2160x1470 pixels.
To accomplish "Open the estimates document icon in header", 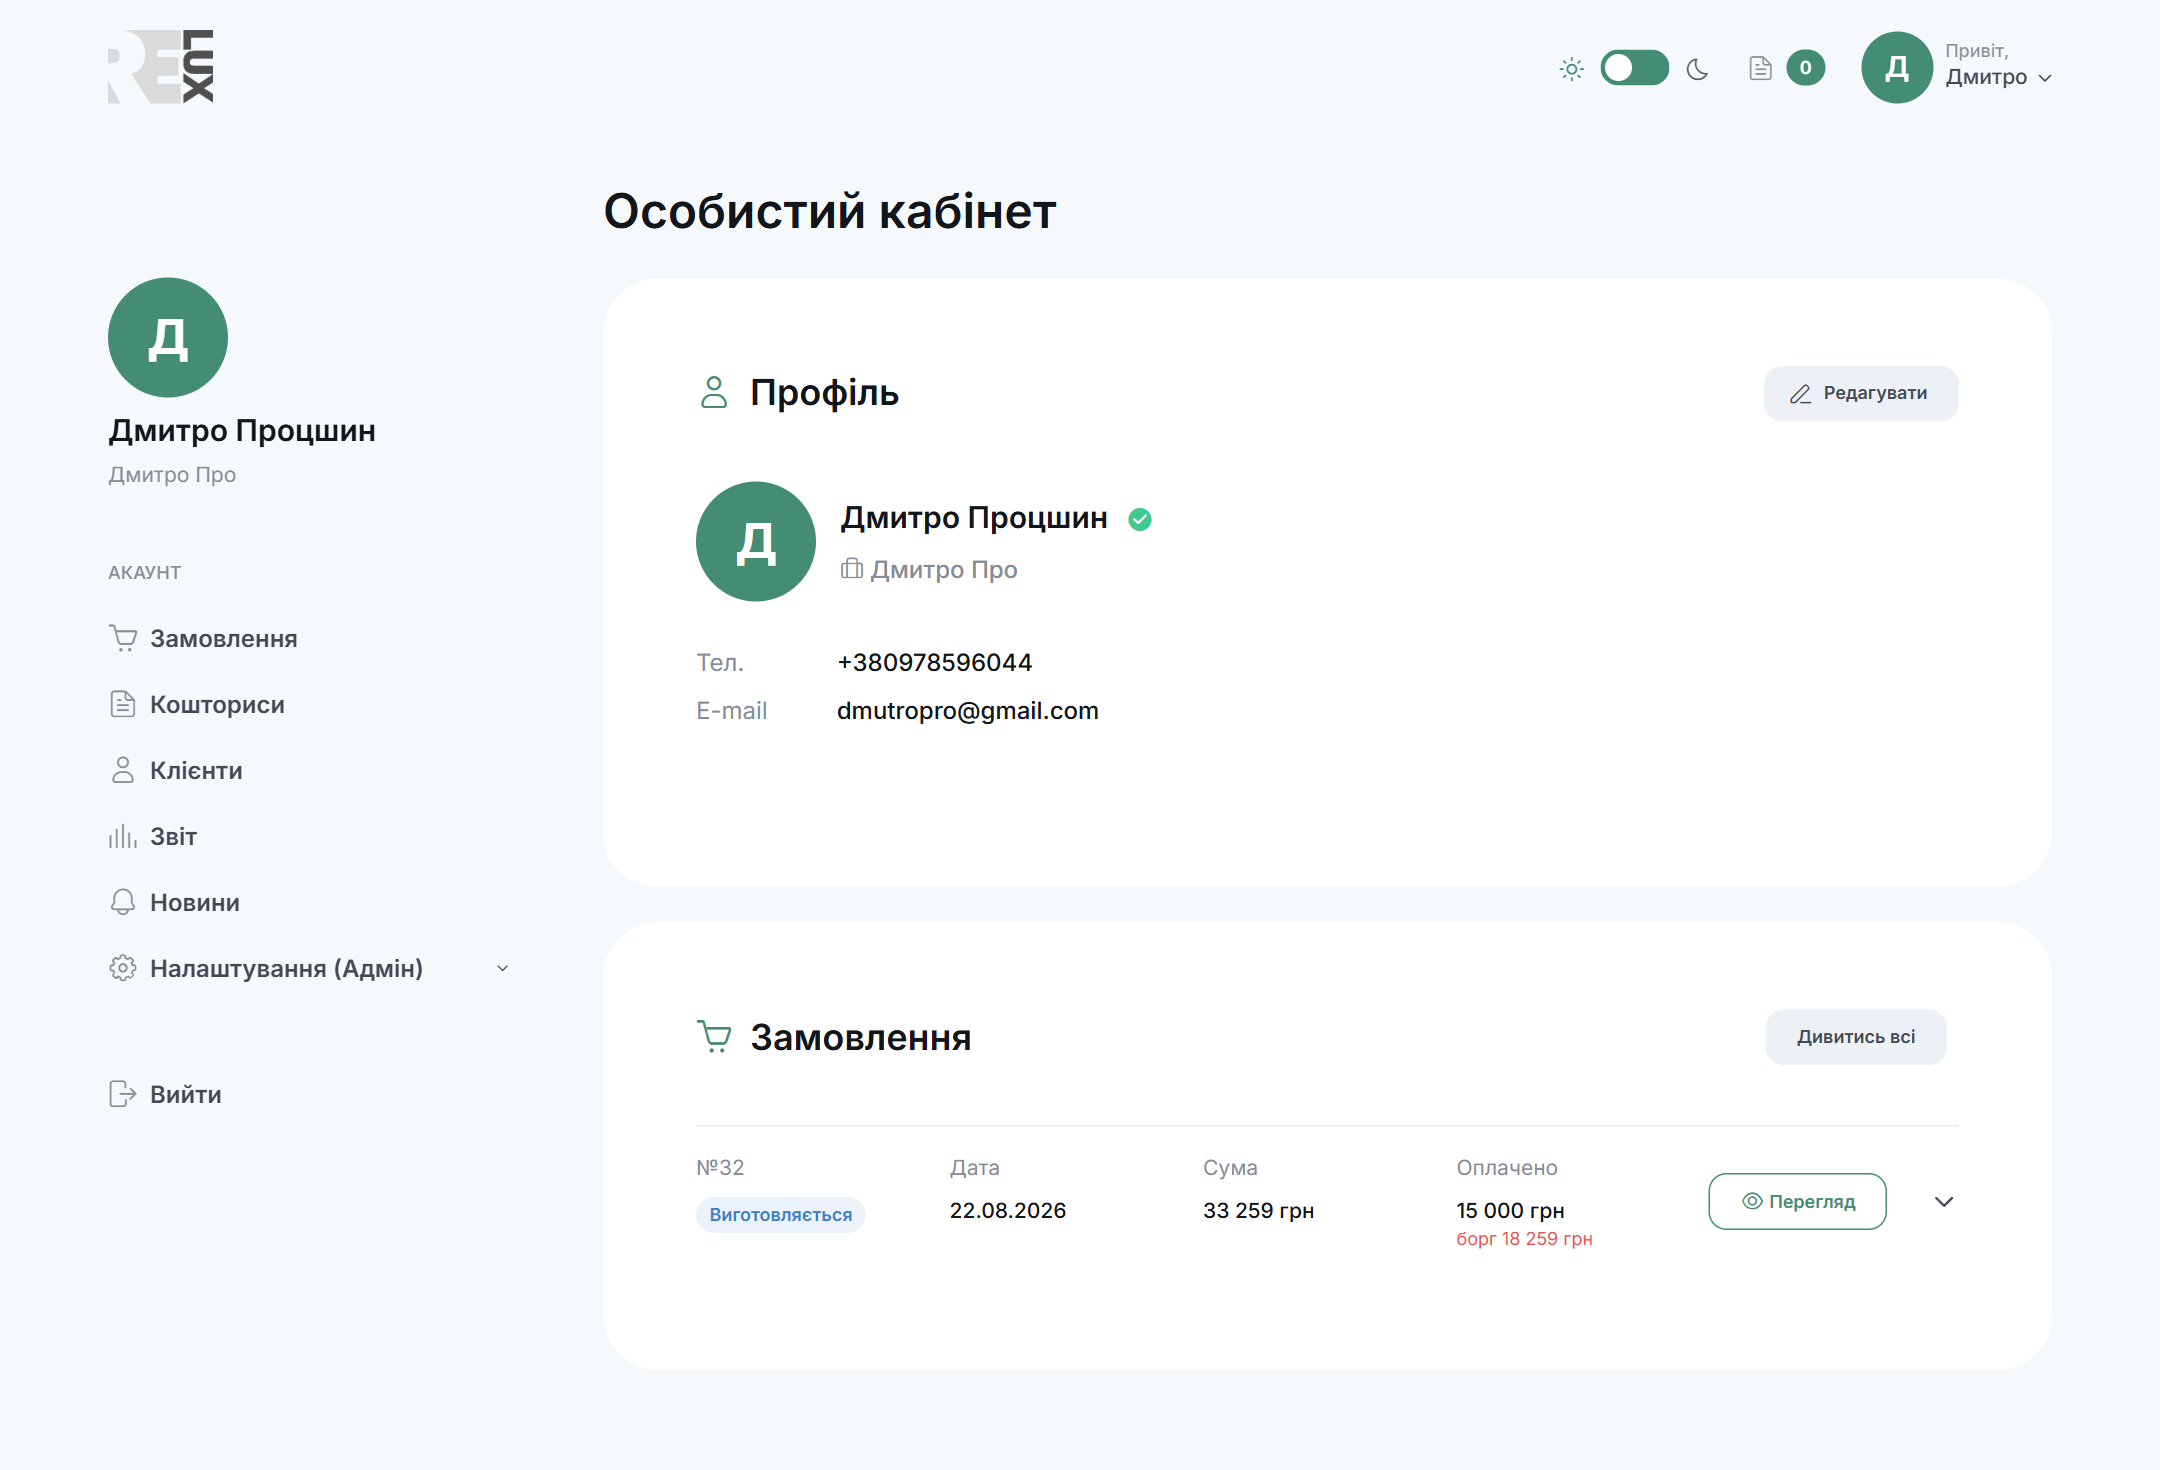I will [x=1760, y=68].
